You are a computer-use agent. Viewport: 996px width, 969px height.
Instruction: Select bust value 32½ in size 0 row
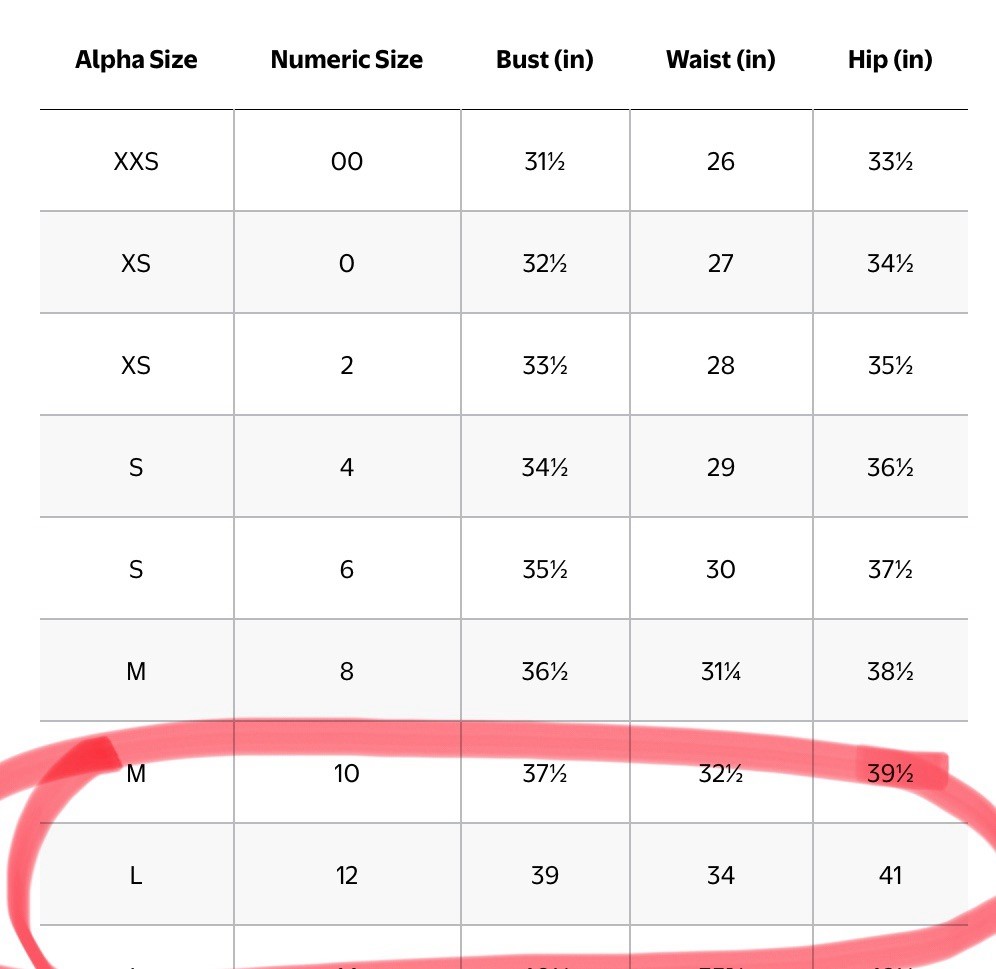click(x=545, y=263)
